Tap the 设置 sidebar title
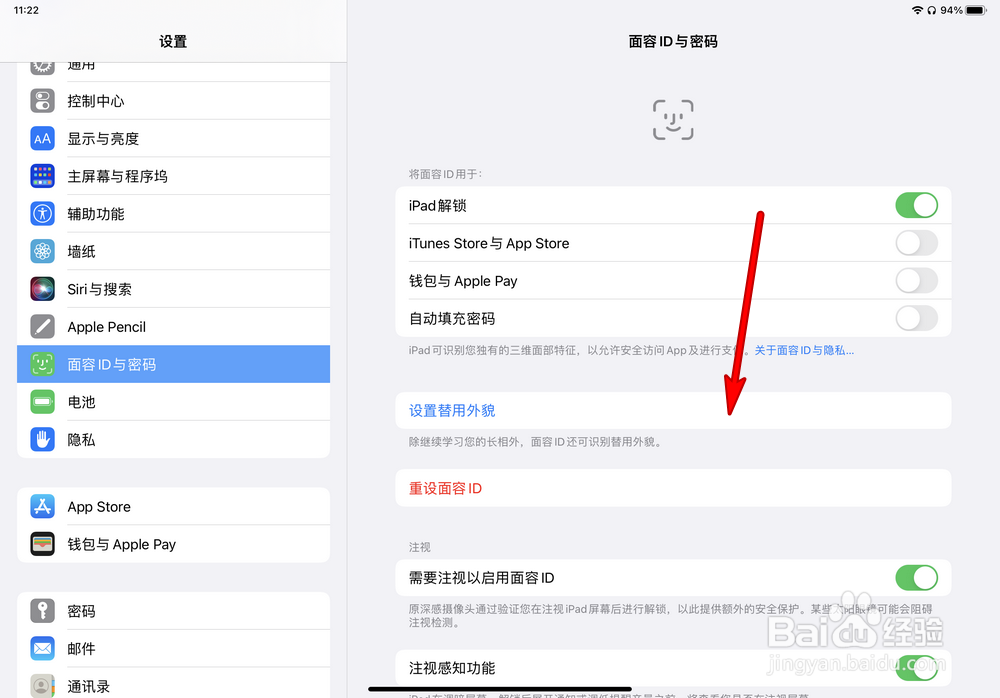1000x698 pixels. pos(173,41)
